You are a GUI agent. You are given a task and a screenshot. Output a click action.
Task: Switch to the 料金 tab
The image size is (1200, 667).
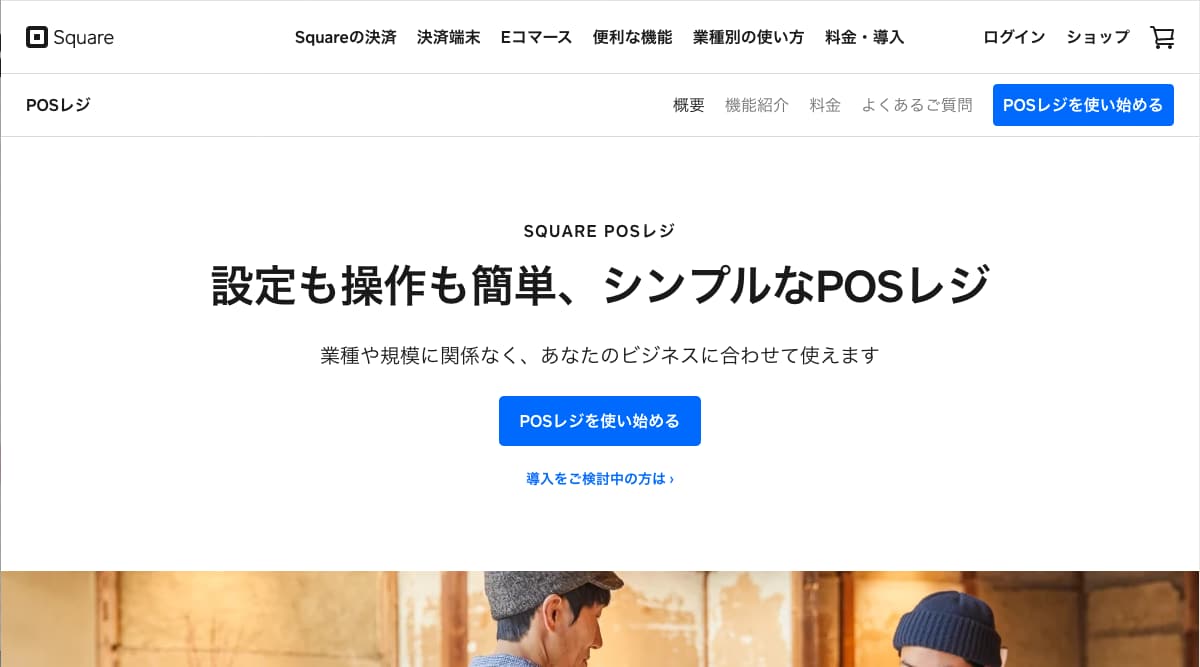[x=825, y=105]
